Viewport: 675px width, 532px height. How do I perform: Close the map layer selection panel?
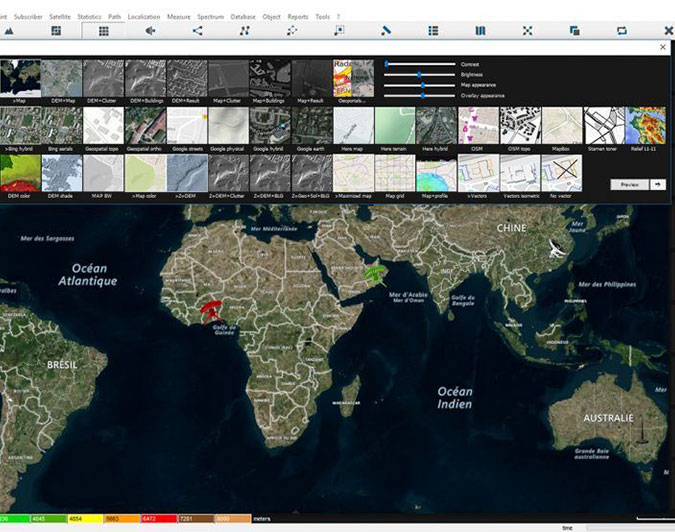(x=663, y=47)
